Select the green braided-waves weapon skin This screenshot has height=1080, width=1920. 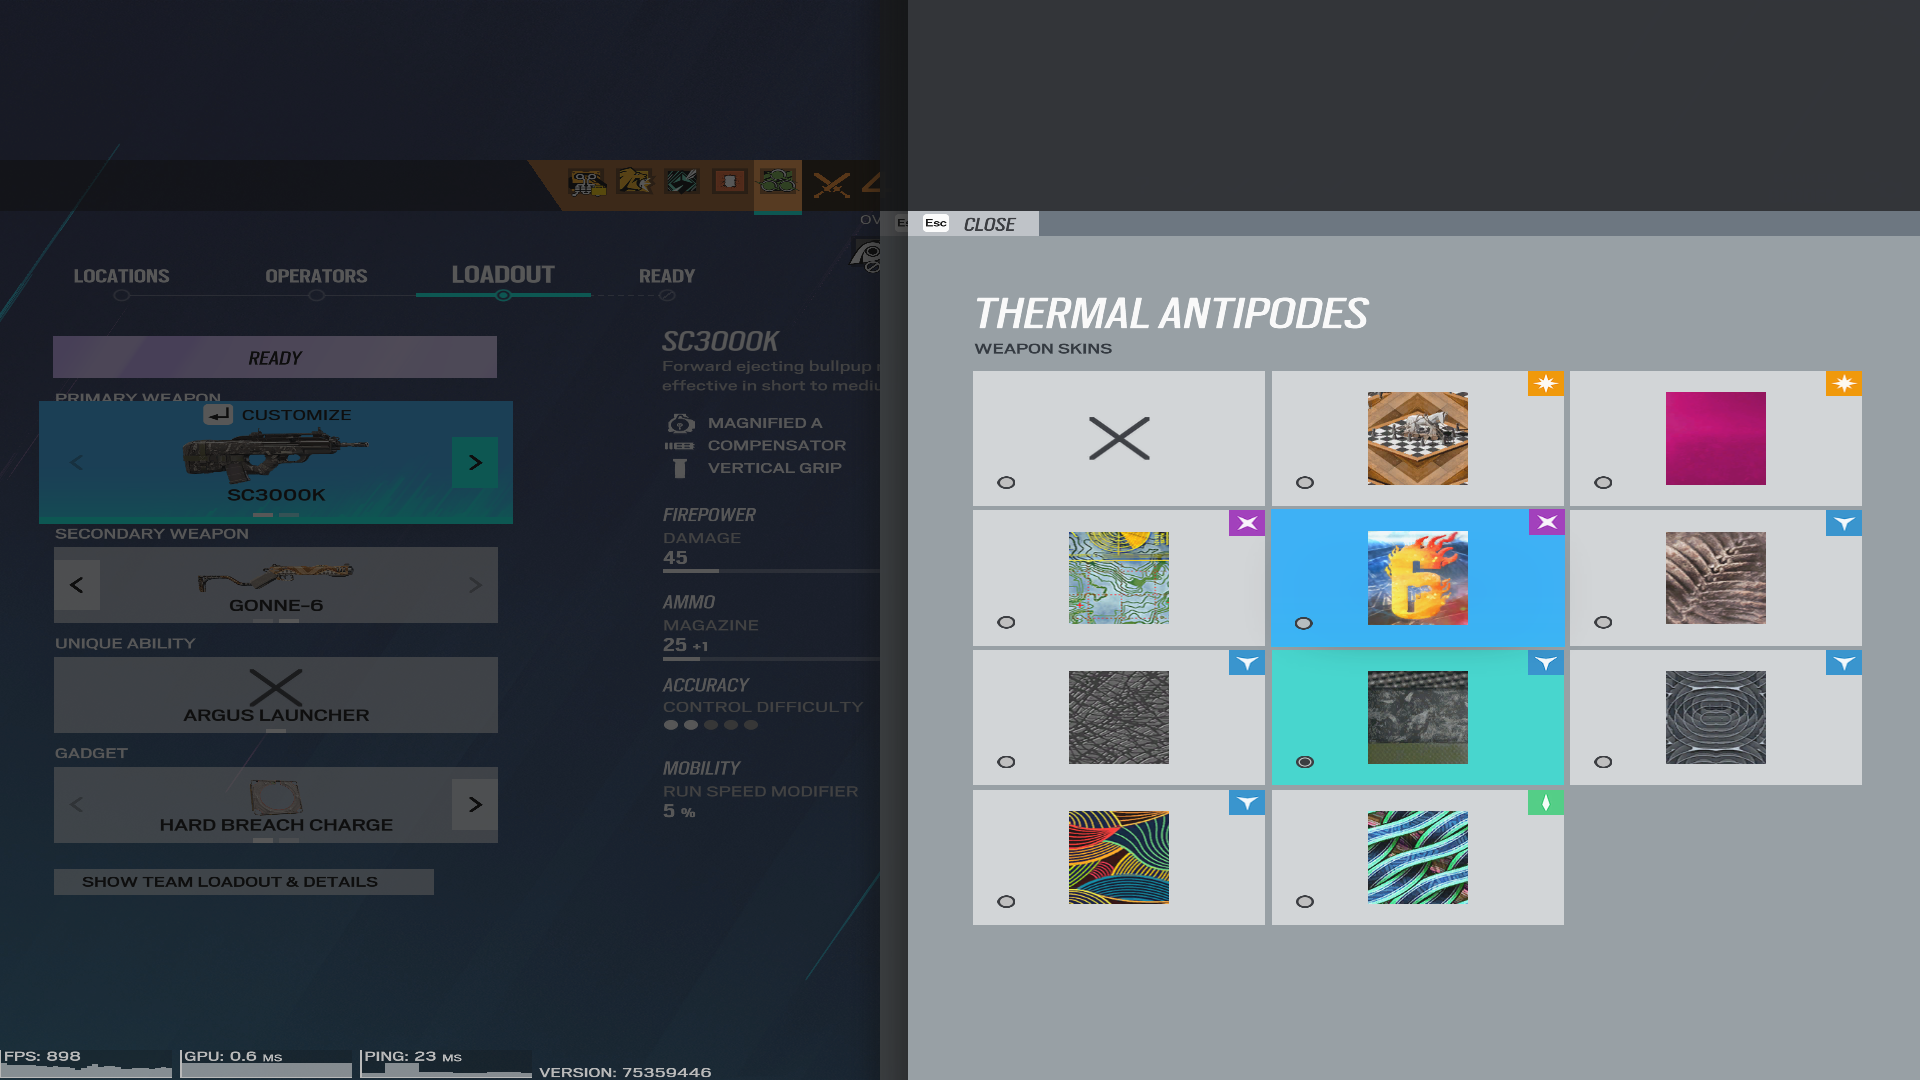point(1417,857)
